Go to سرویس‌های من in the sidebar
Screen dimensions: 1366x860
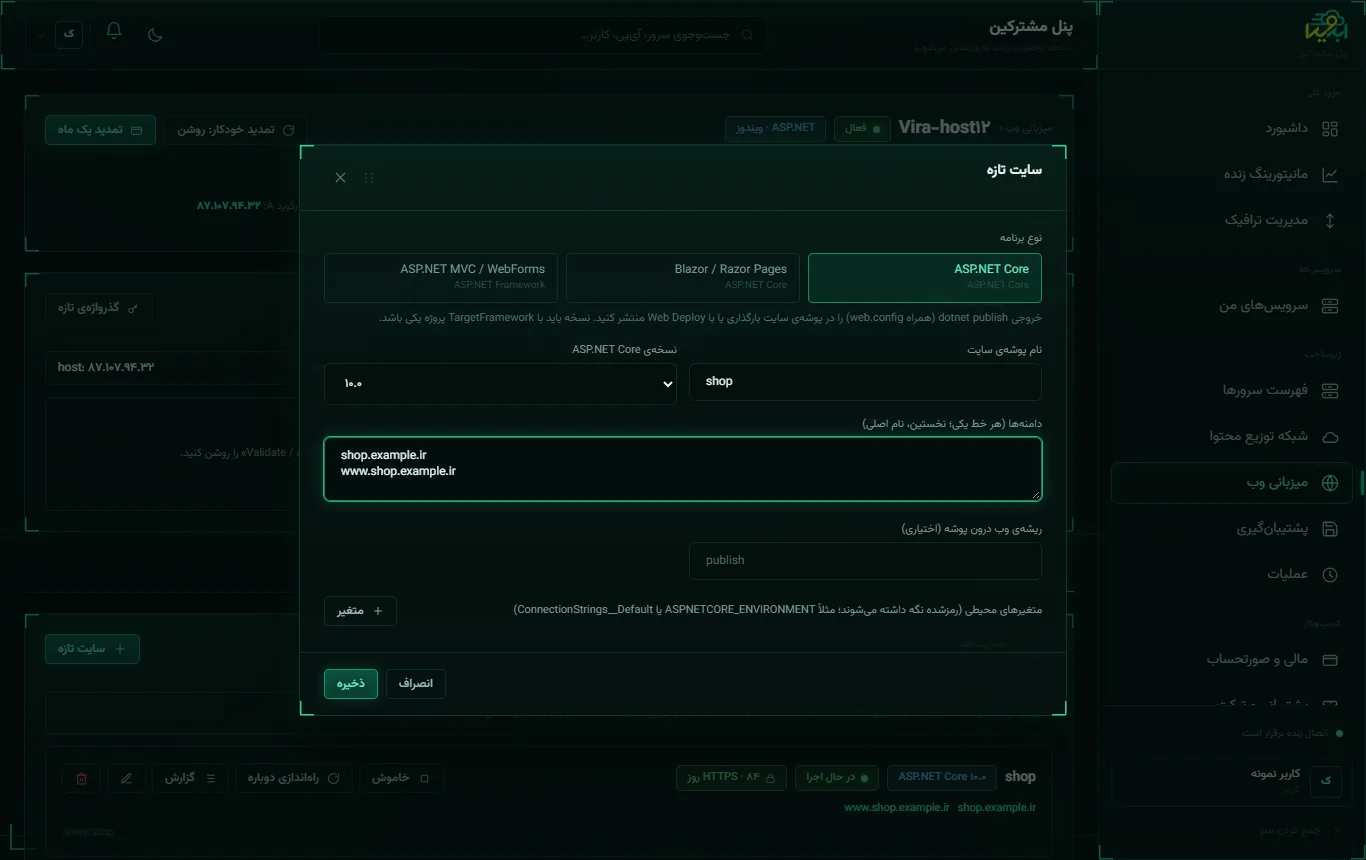pyautogui.click(x=1232, y=305)
